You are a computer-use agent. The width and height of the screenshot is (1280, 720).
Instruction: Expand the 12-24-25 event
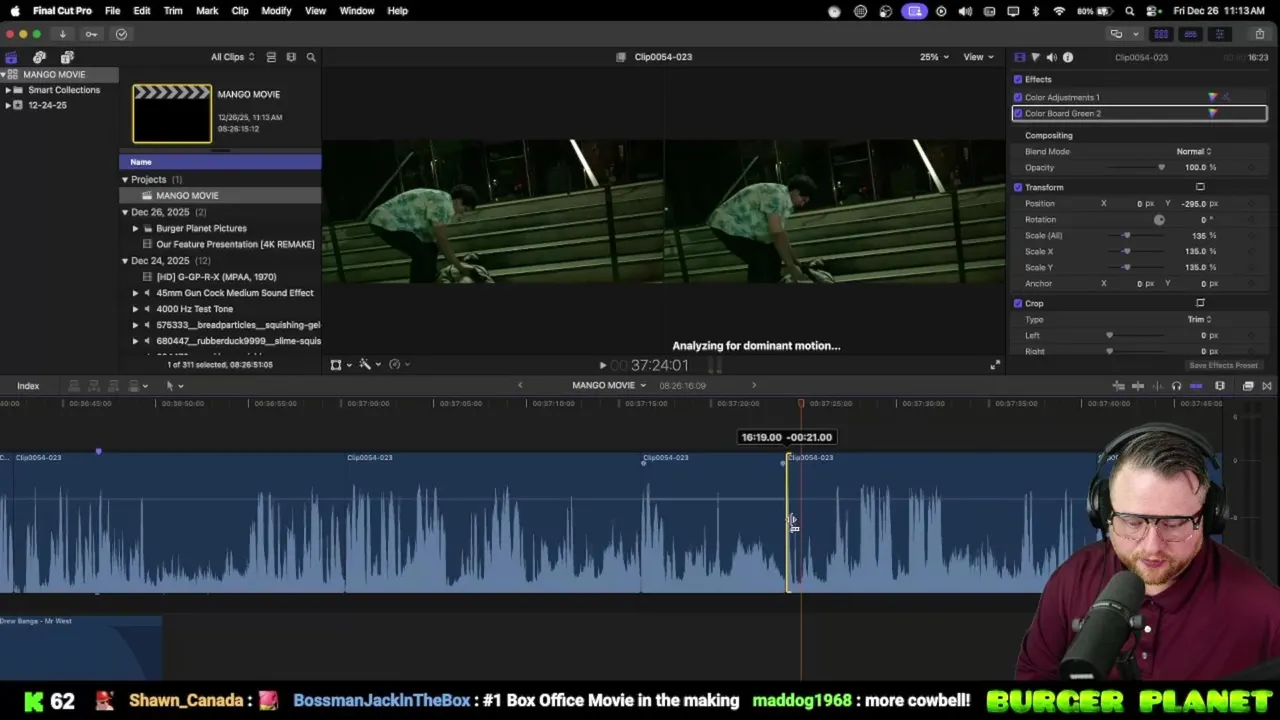coord(8,105)
